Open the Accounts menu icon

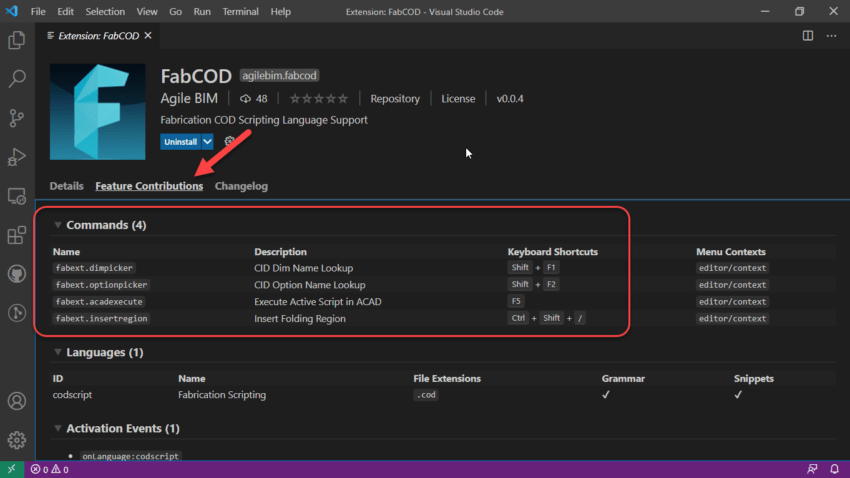click(17, 401)
